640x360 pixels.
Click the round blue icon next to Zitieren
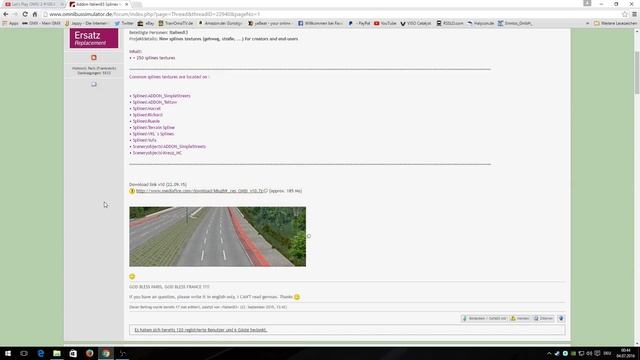(561, 318)
